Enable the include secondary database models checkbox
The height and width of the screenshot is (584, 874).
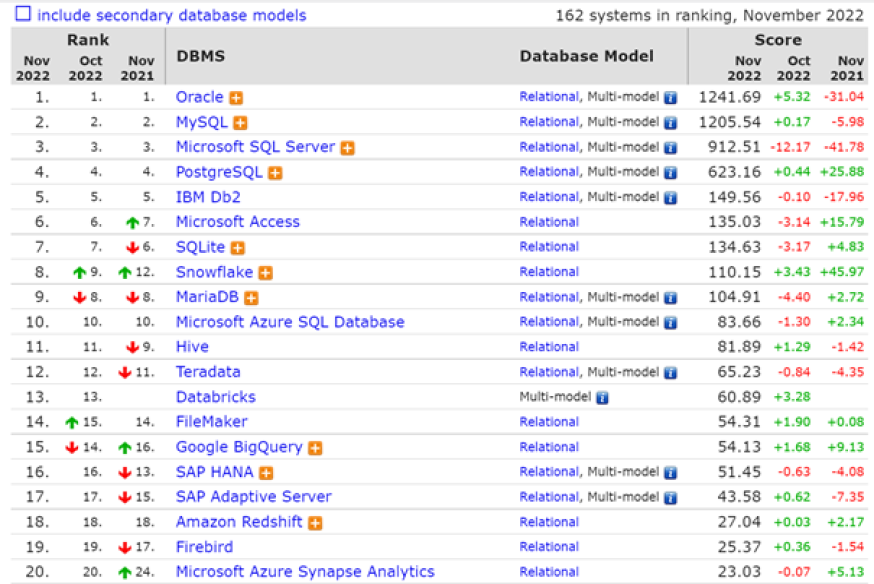(23, 13)
